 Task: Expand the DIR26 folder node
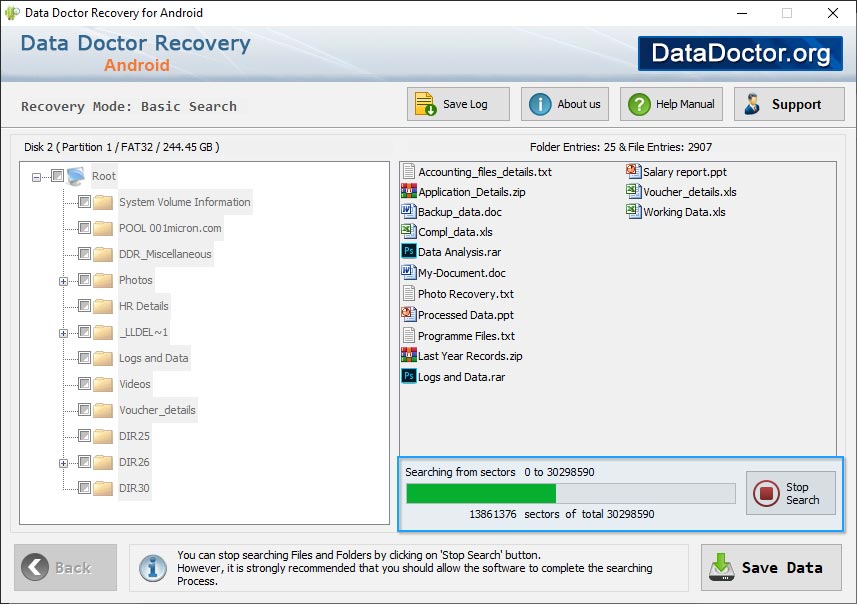[63, 463]
